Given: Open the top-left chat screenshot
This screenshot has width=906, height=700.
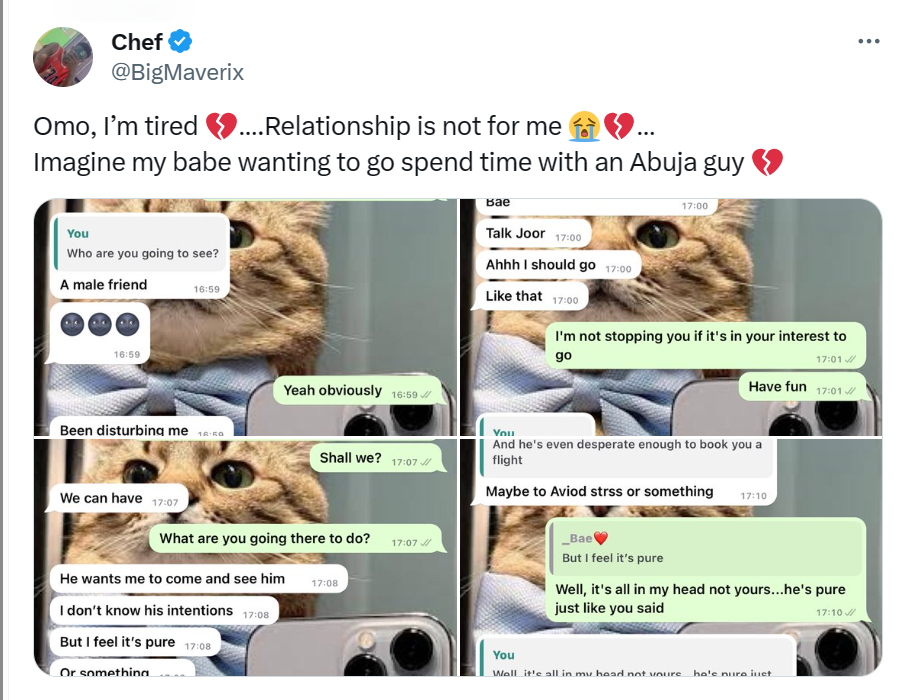Looking at the screenshot, I should pos(244,317).
